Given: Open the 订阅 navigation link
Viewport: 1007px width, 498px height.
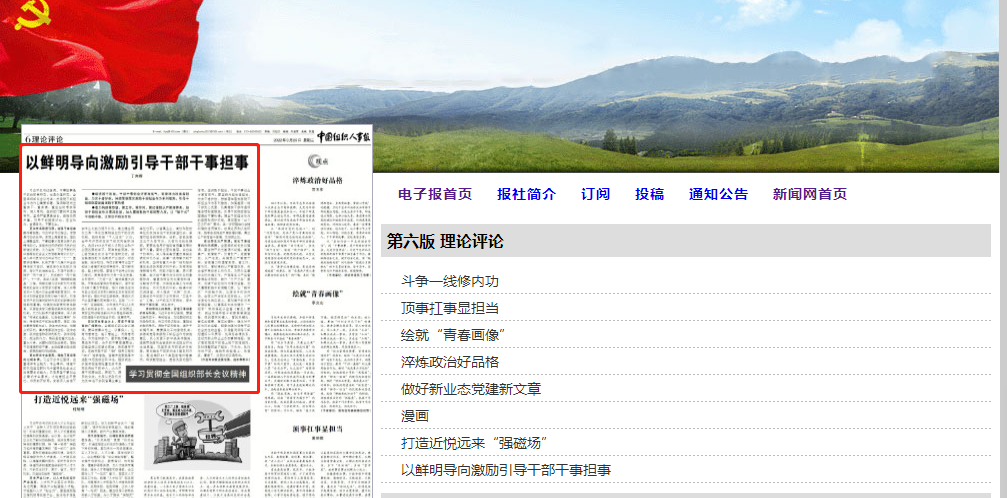Looking at the screenshot, I should tap(595, 194).
